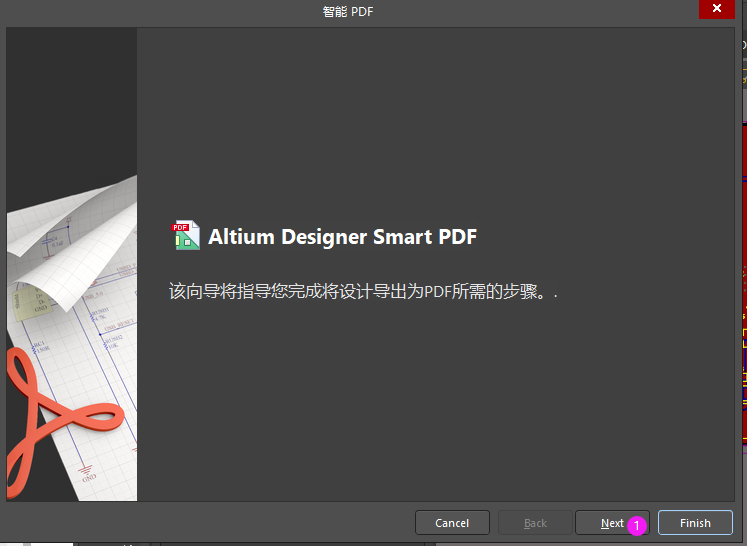Screen dimensions: 747x546
Task: Click the Next button
Action: (x=612, y=523)
